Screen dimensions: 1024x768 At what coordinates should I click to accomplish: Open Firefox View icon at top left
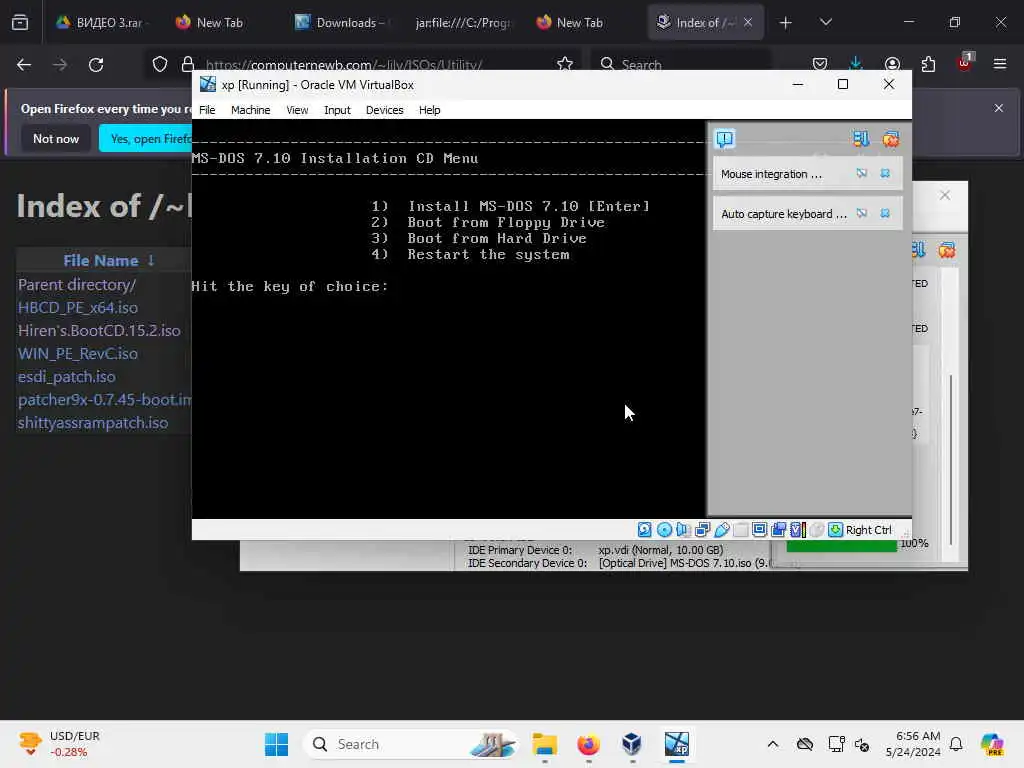pos(20,23)
